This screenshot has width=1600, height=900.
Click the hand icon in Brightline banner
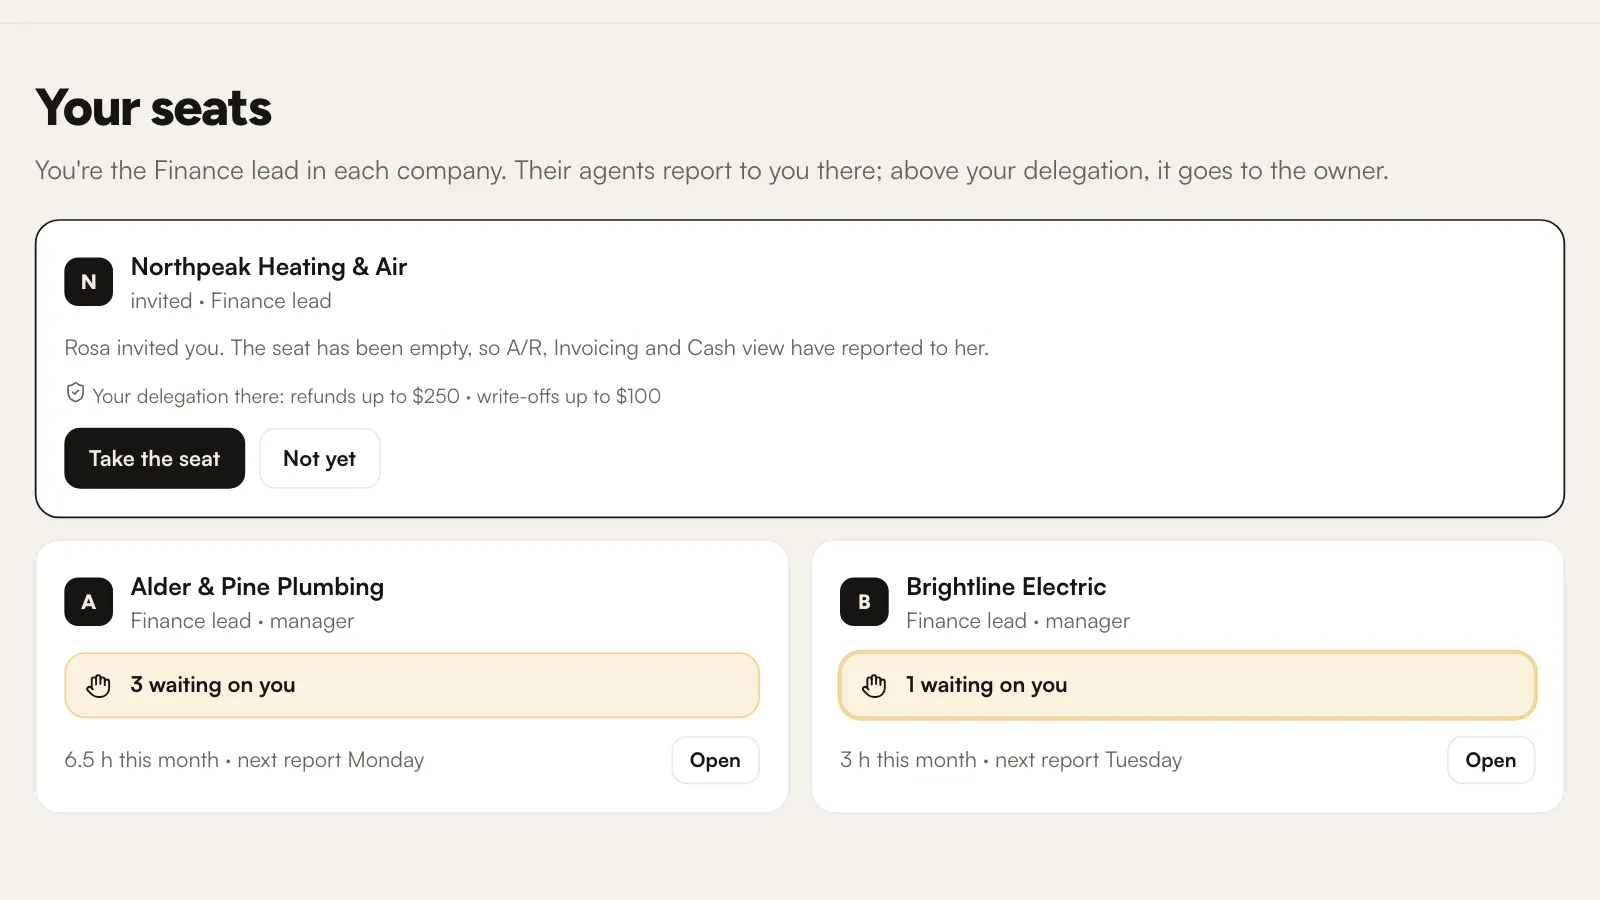tap(874, 685)
